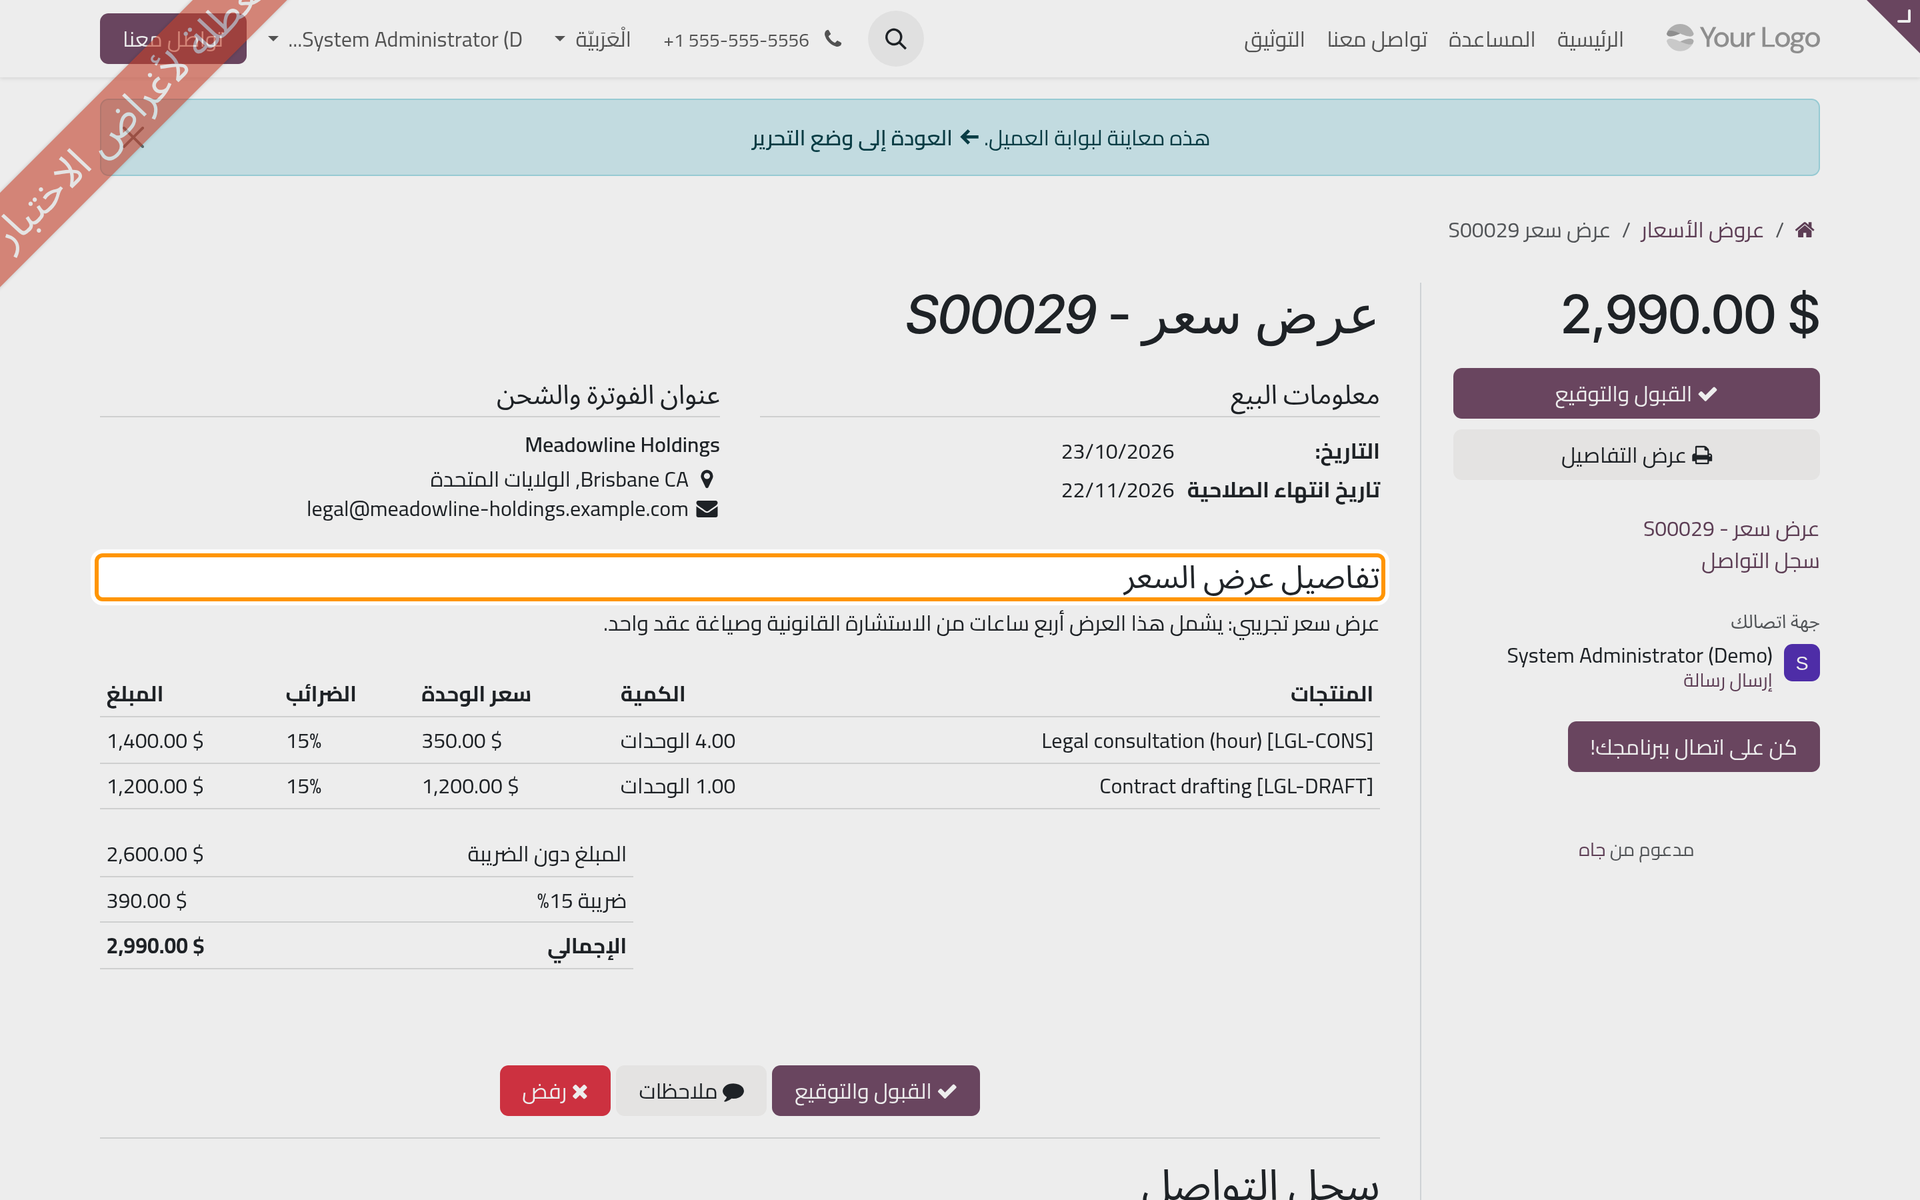
Task: Jump to عرض سعر - S00029 sidebar link
Action: [1730, 528]
